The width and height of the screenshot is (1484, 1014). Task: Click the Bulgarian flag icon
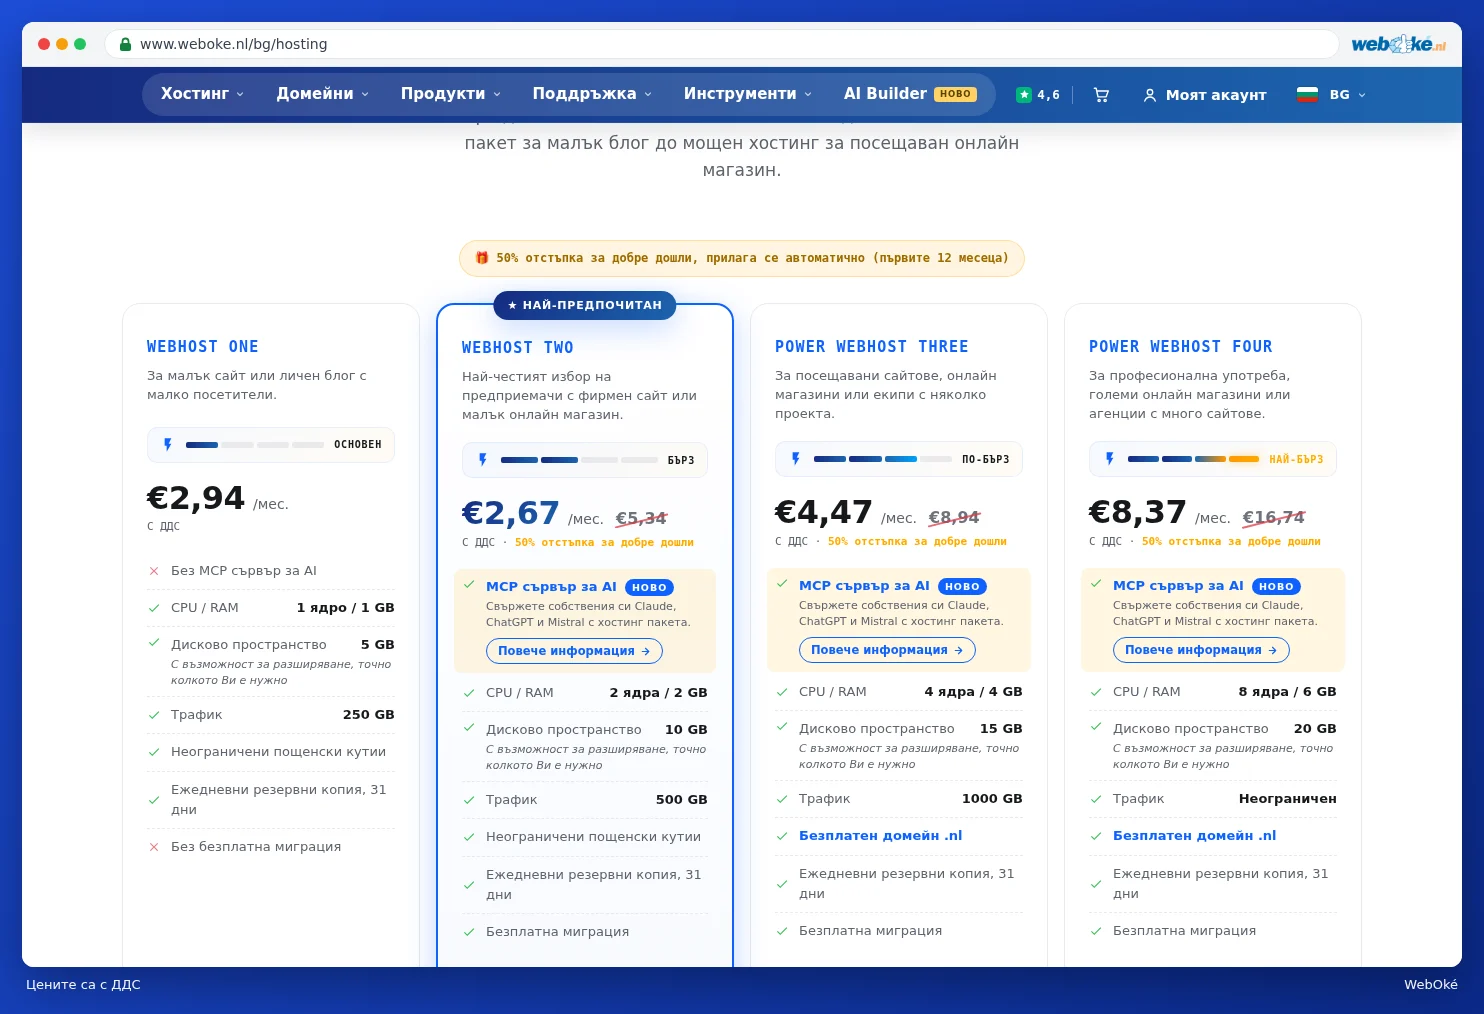click(1307, 95)
